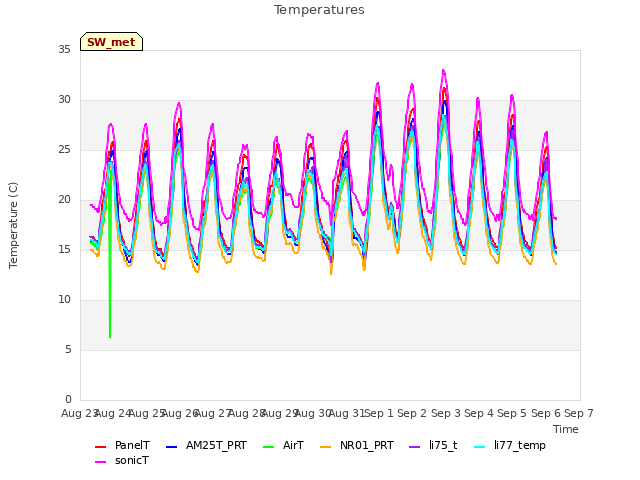Viewport: 640px width, 480px height.
Task: Click the 35 y-axis tick label
Action: coord(64,50)
